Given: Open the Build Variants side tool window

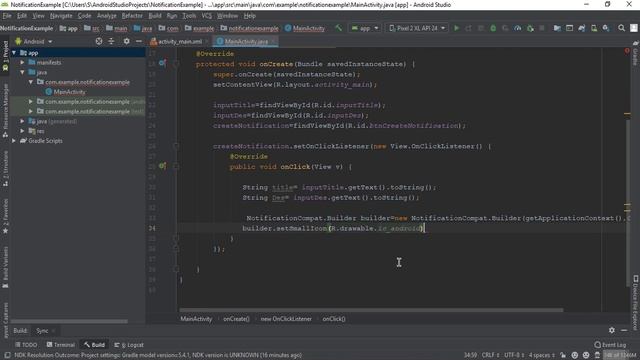Looking at the screenshot, I should tap(5, 267).
